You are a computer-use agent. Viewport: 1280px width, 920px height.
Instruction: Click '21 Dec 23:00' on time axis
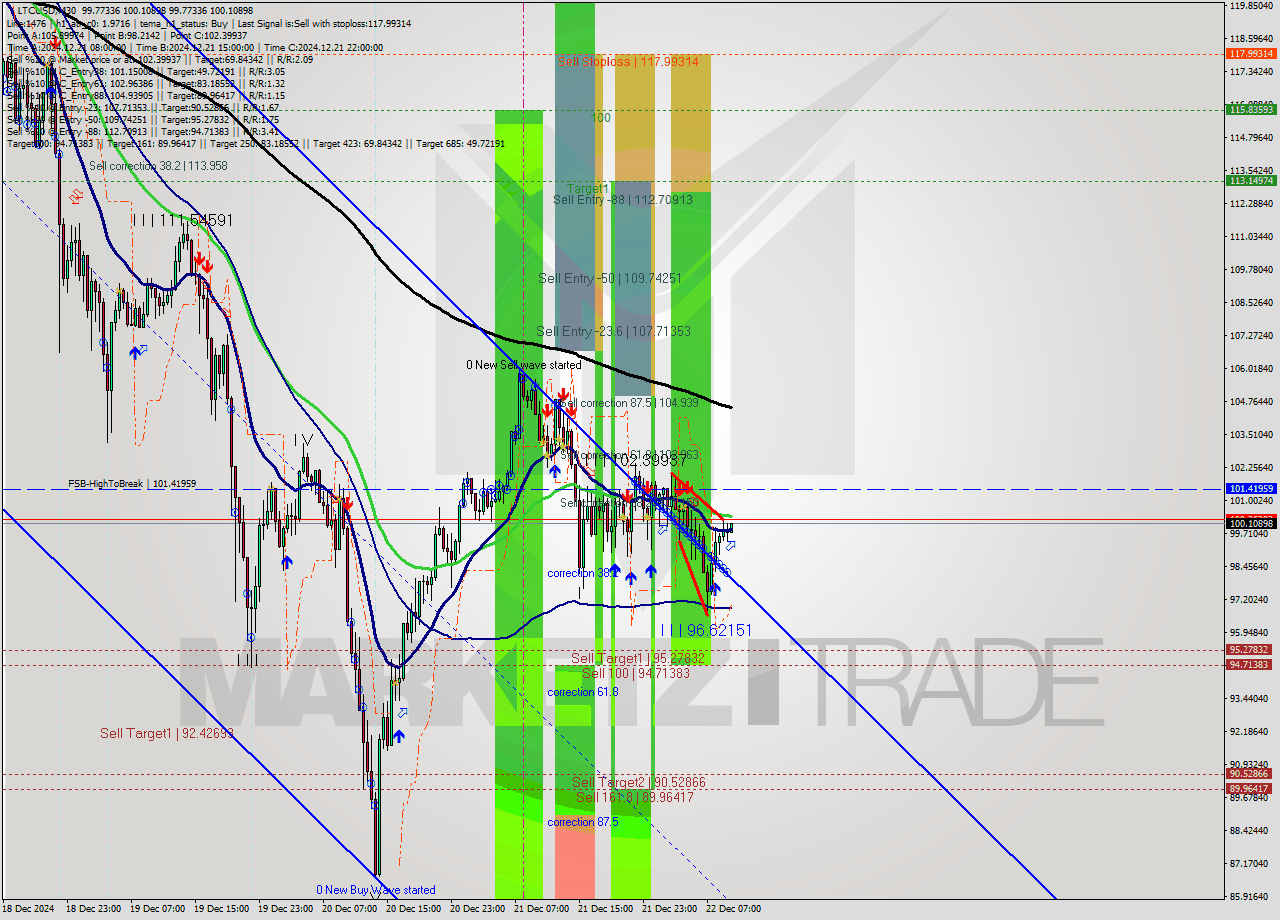[669, 910]
